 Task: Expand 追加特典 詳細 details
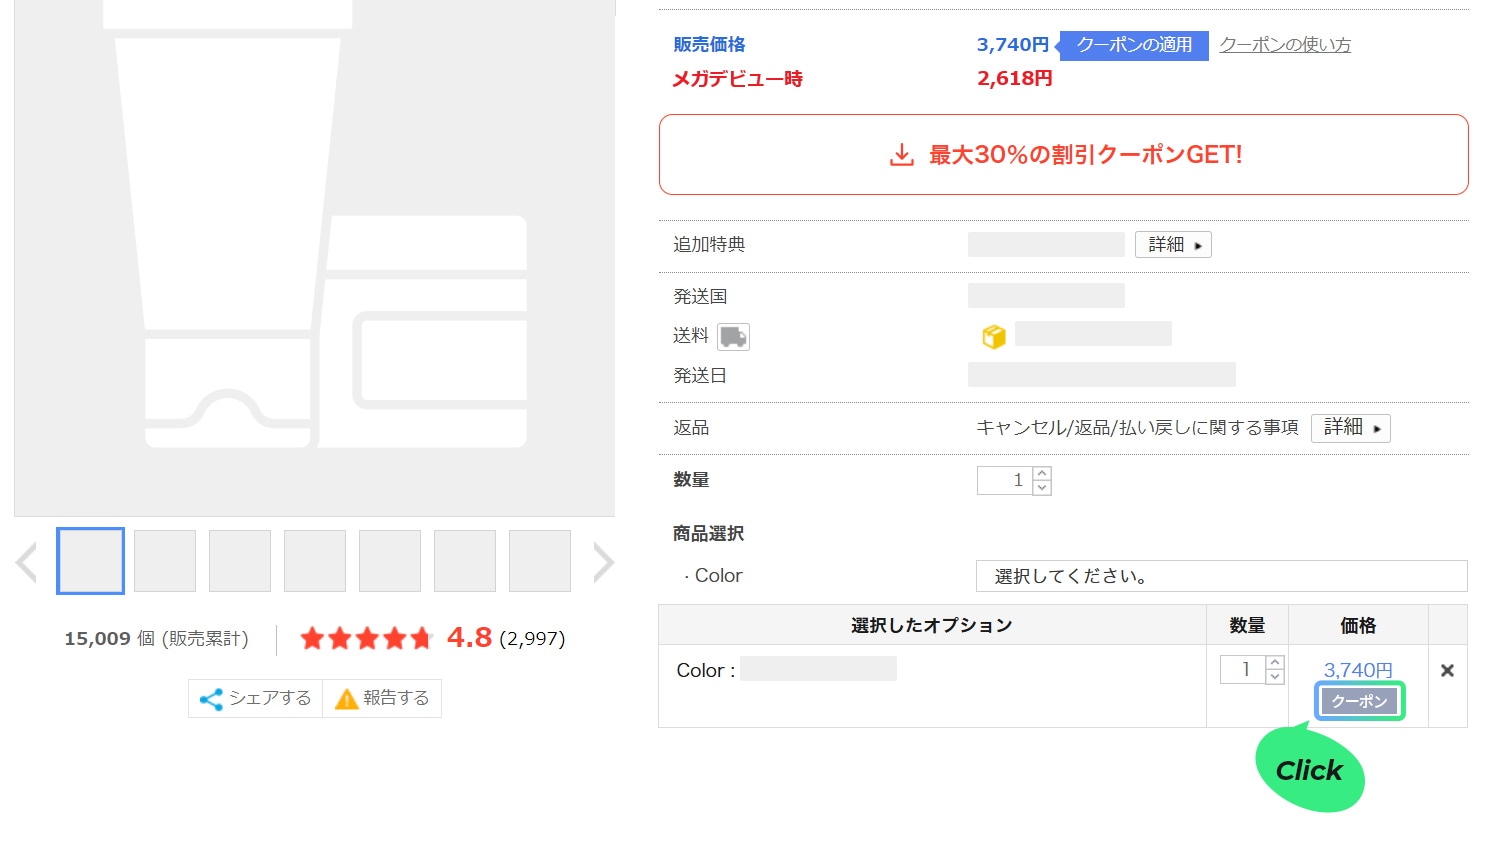pos(1173,245)
